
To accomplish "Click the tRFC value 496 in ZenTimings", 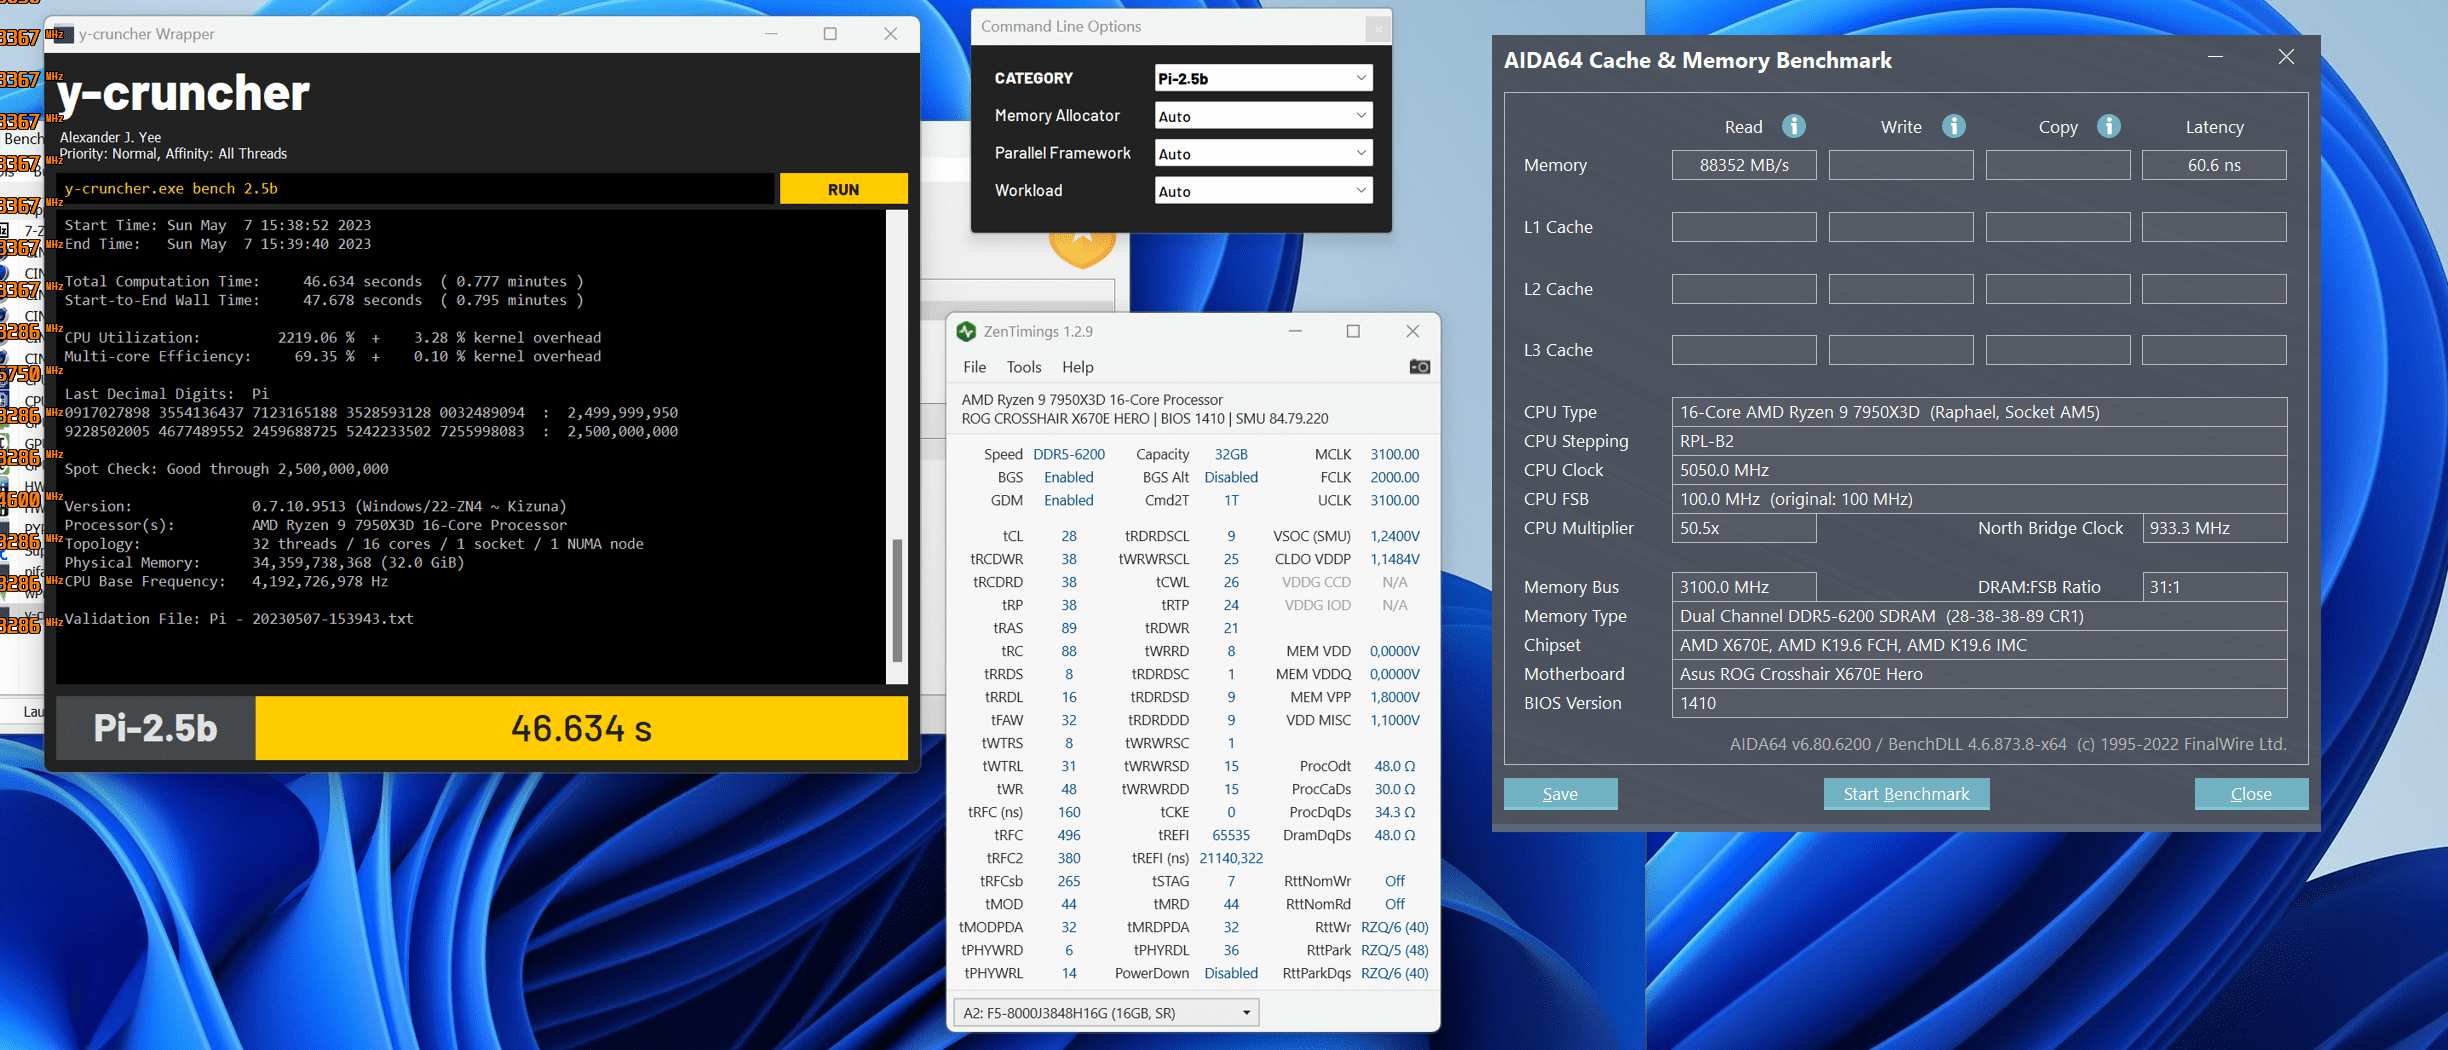I will (1069, 835).
